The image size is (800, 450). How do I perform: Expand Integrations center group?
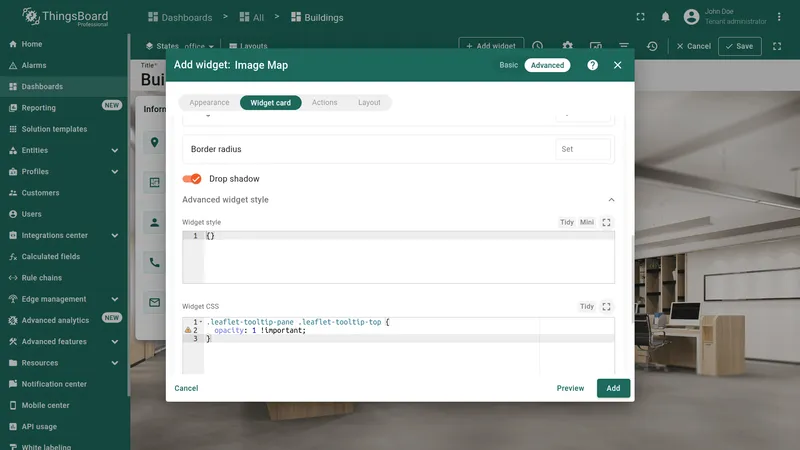click(x=64, y=235)
